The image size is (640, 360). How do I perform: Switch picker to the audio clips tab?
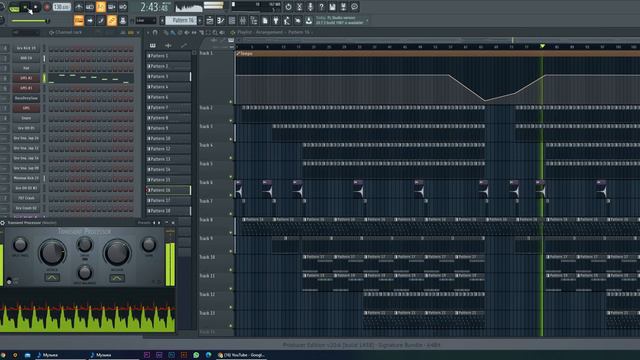pos(168,45)
